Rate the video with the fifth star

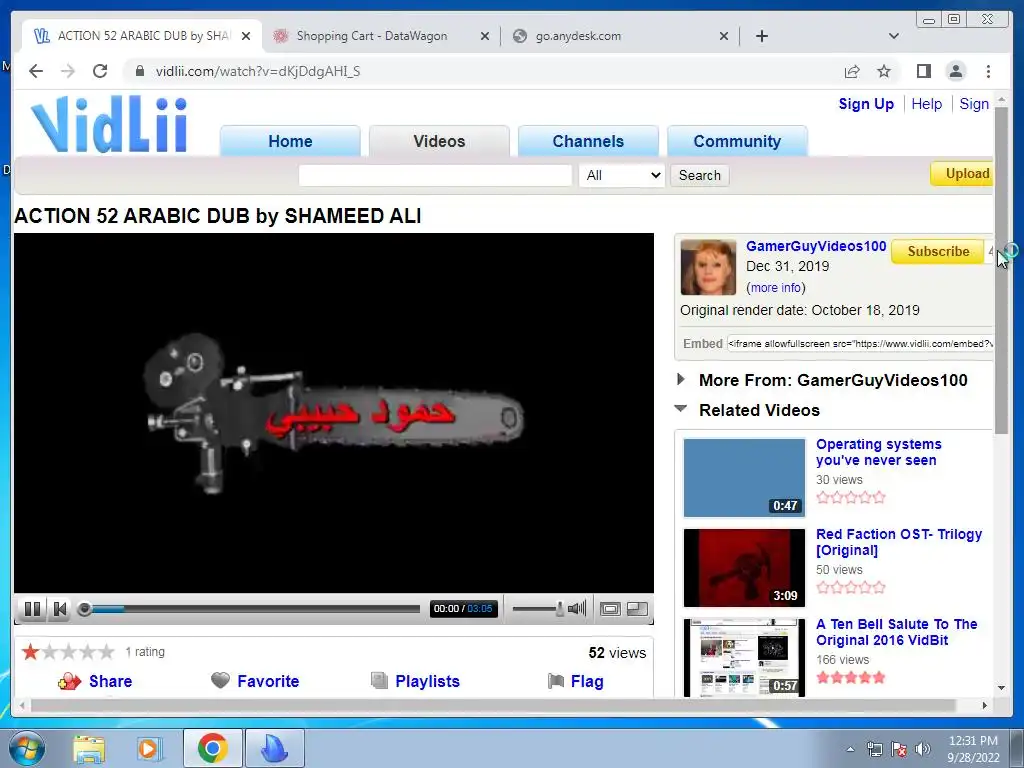click(106, 651)
